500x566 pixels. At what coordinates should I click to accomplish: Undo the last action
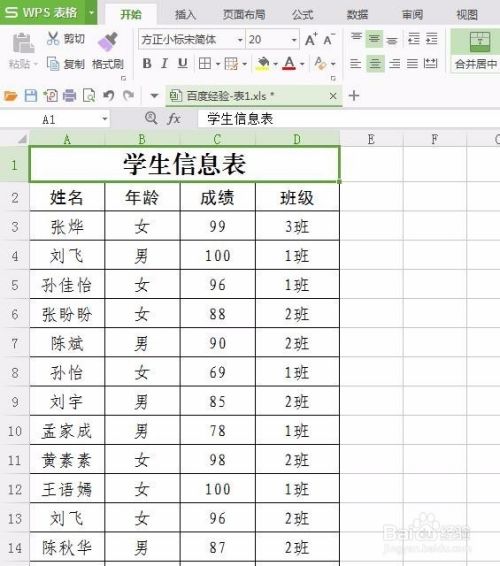pos(109,96)
